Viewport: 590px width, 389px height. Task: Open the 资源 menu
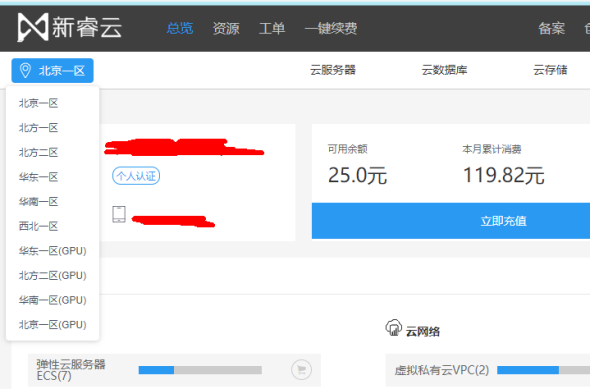tap(226, 28)
